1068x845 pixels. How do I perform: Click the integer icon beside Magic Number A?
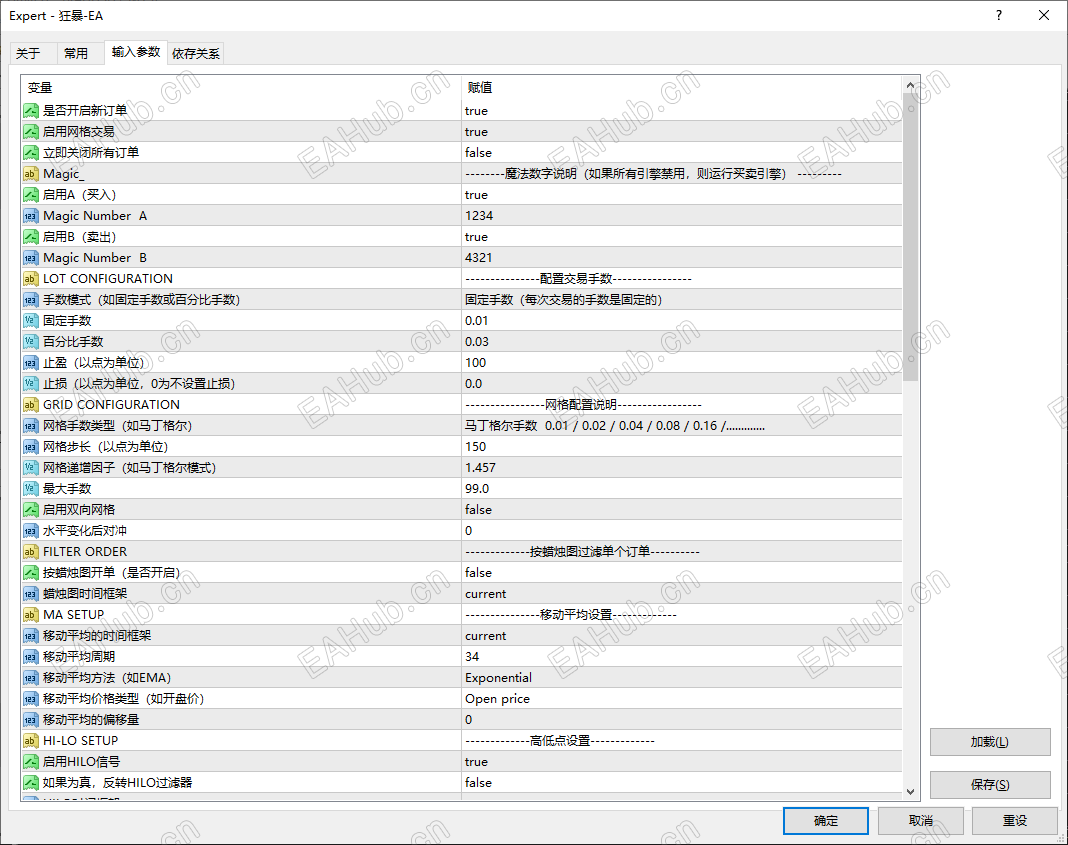tap(31, 215)
